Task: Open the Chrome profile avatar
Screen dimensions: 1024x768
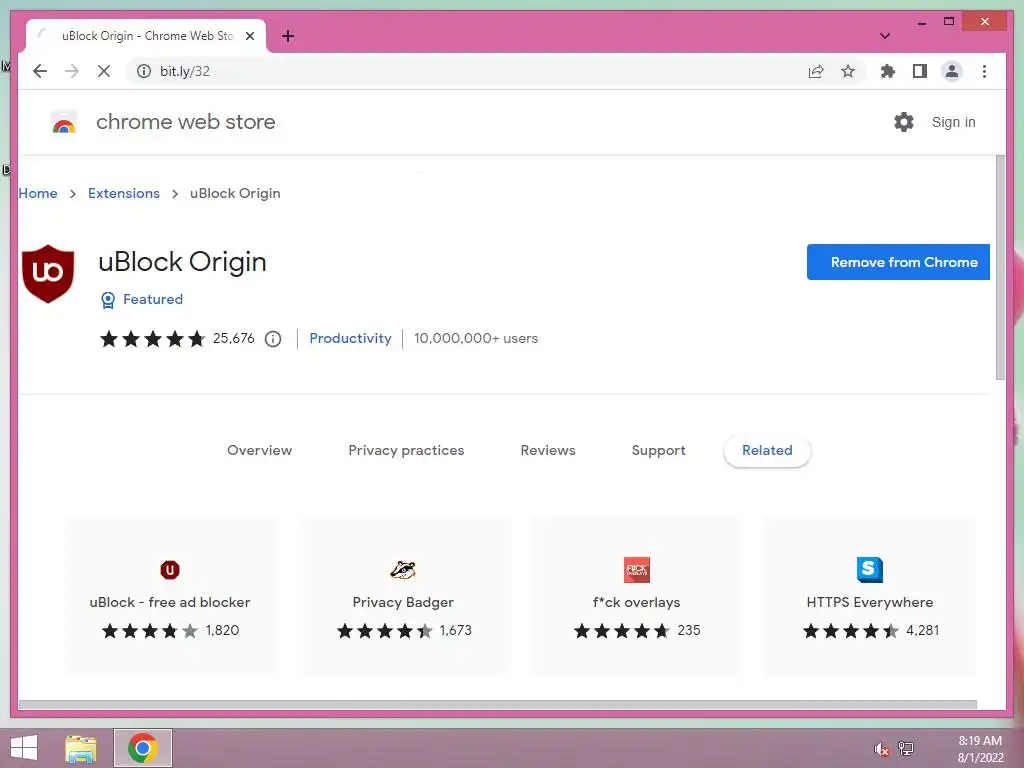Action: [952, 71]
